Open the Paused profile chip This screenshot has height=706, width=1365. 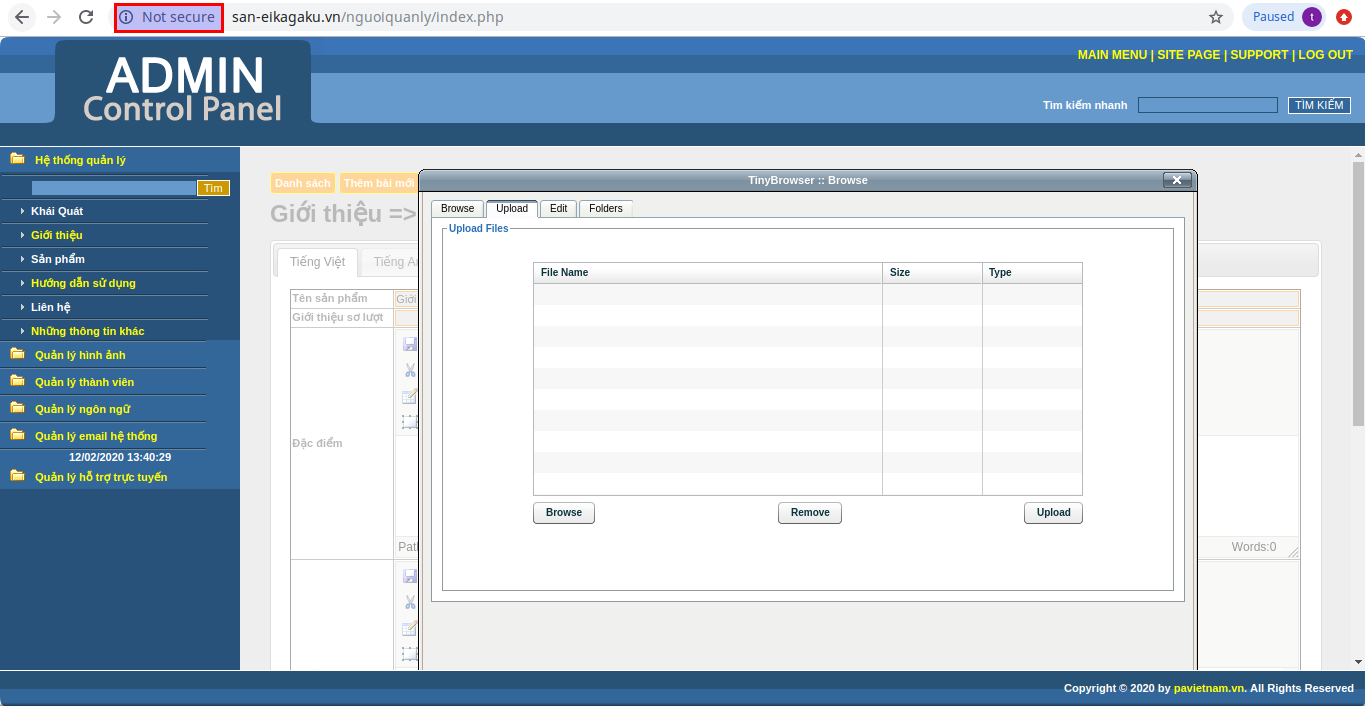click(1286, 17)
